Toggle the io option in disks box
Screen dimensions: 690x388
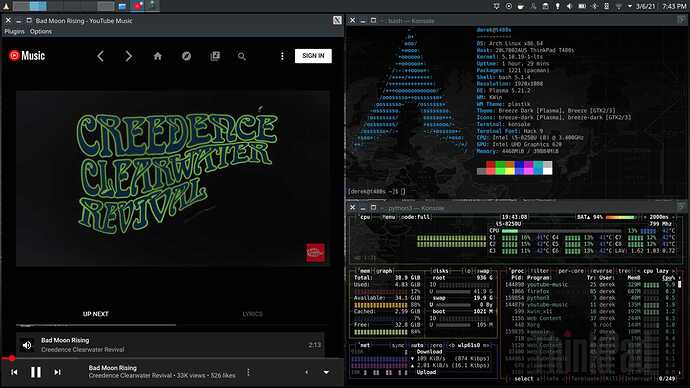click(x=468, y=271)
